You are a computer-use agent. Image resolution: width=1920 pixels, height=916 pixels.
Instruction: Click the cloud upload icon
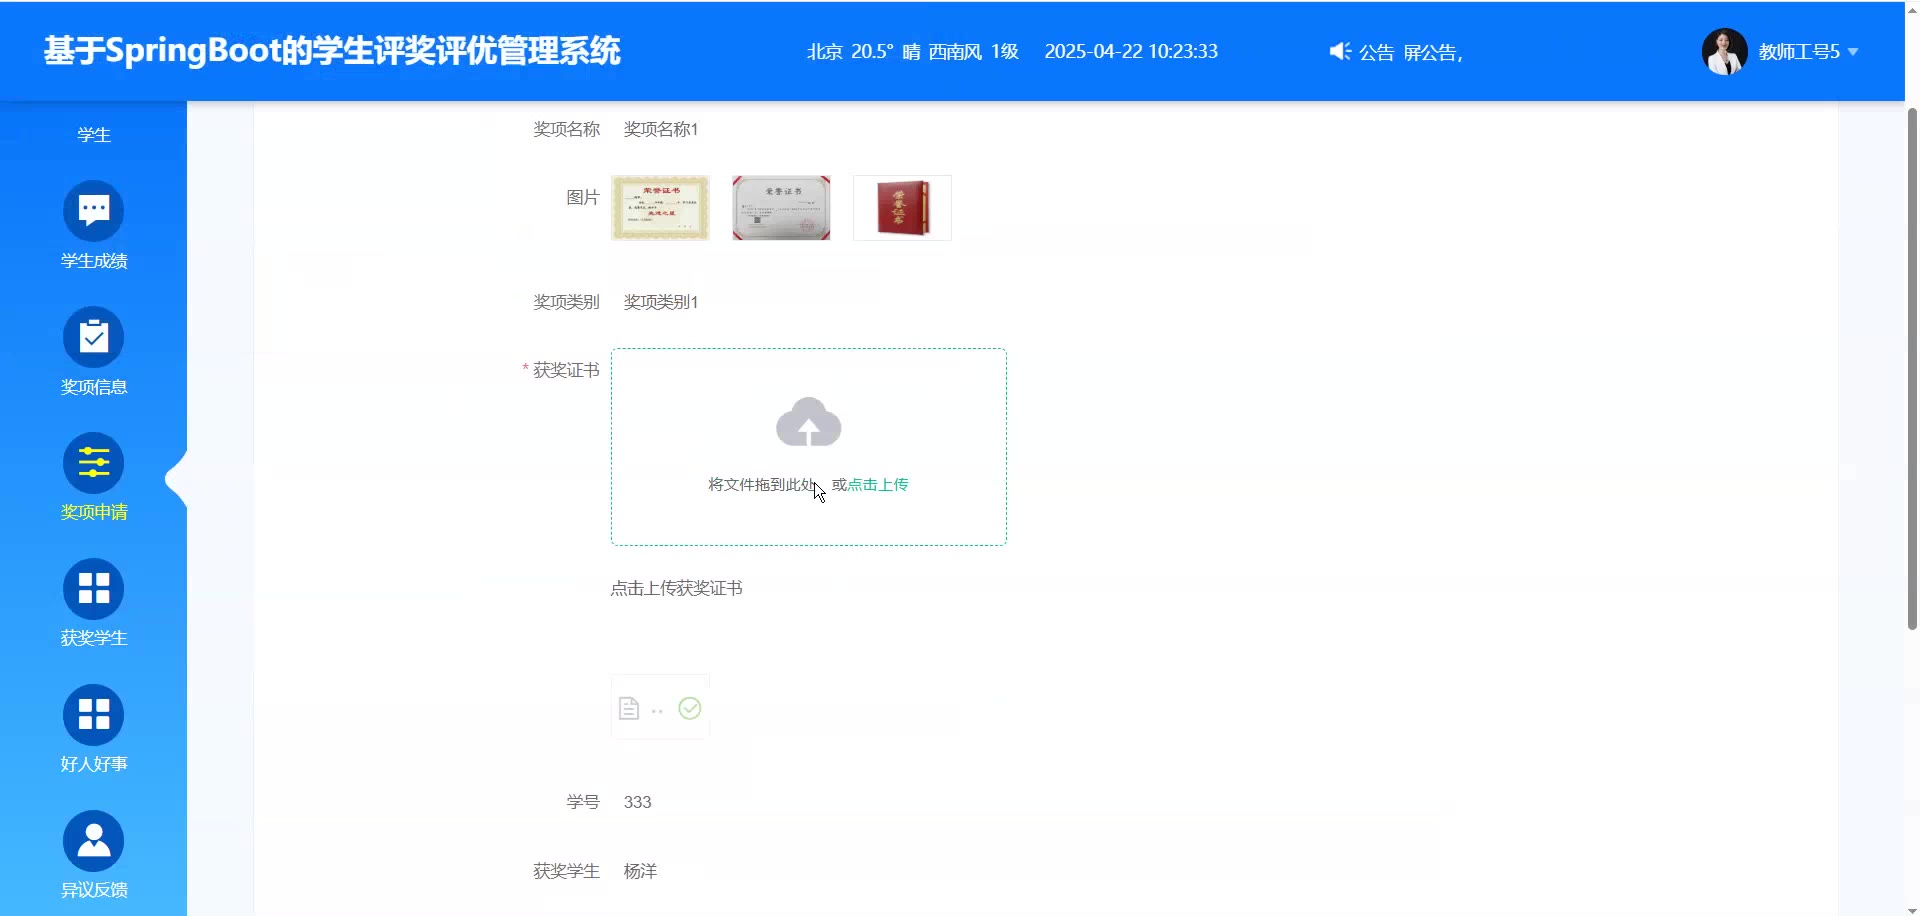pyautogui.click(x=809, y=422)
